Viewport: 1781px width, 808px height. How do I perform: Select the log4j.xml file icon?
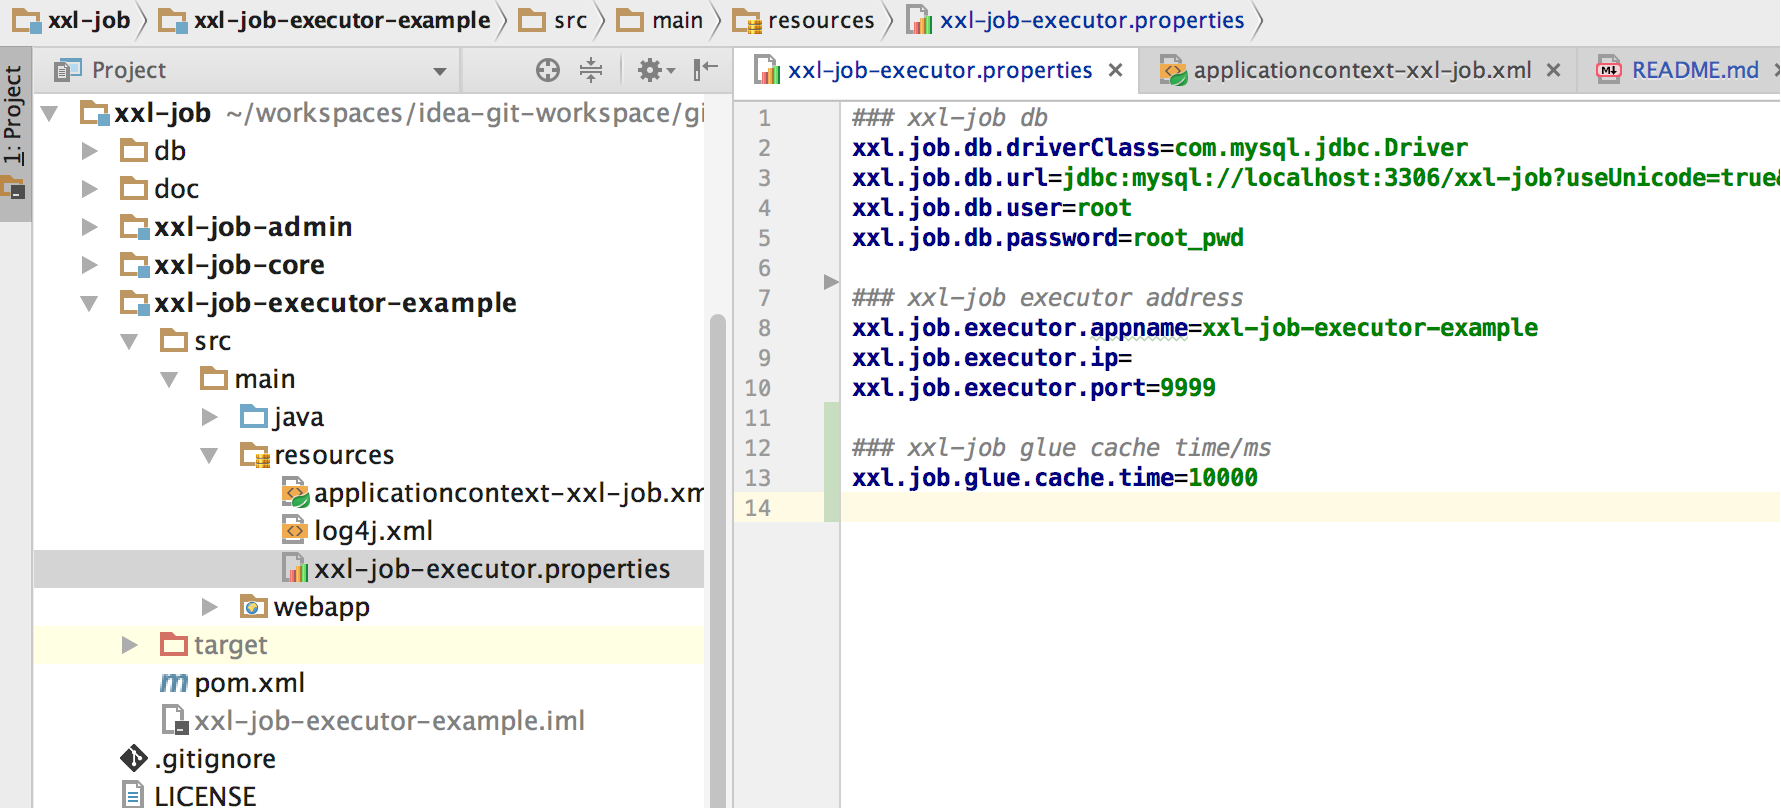point(295,531)
